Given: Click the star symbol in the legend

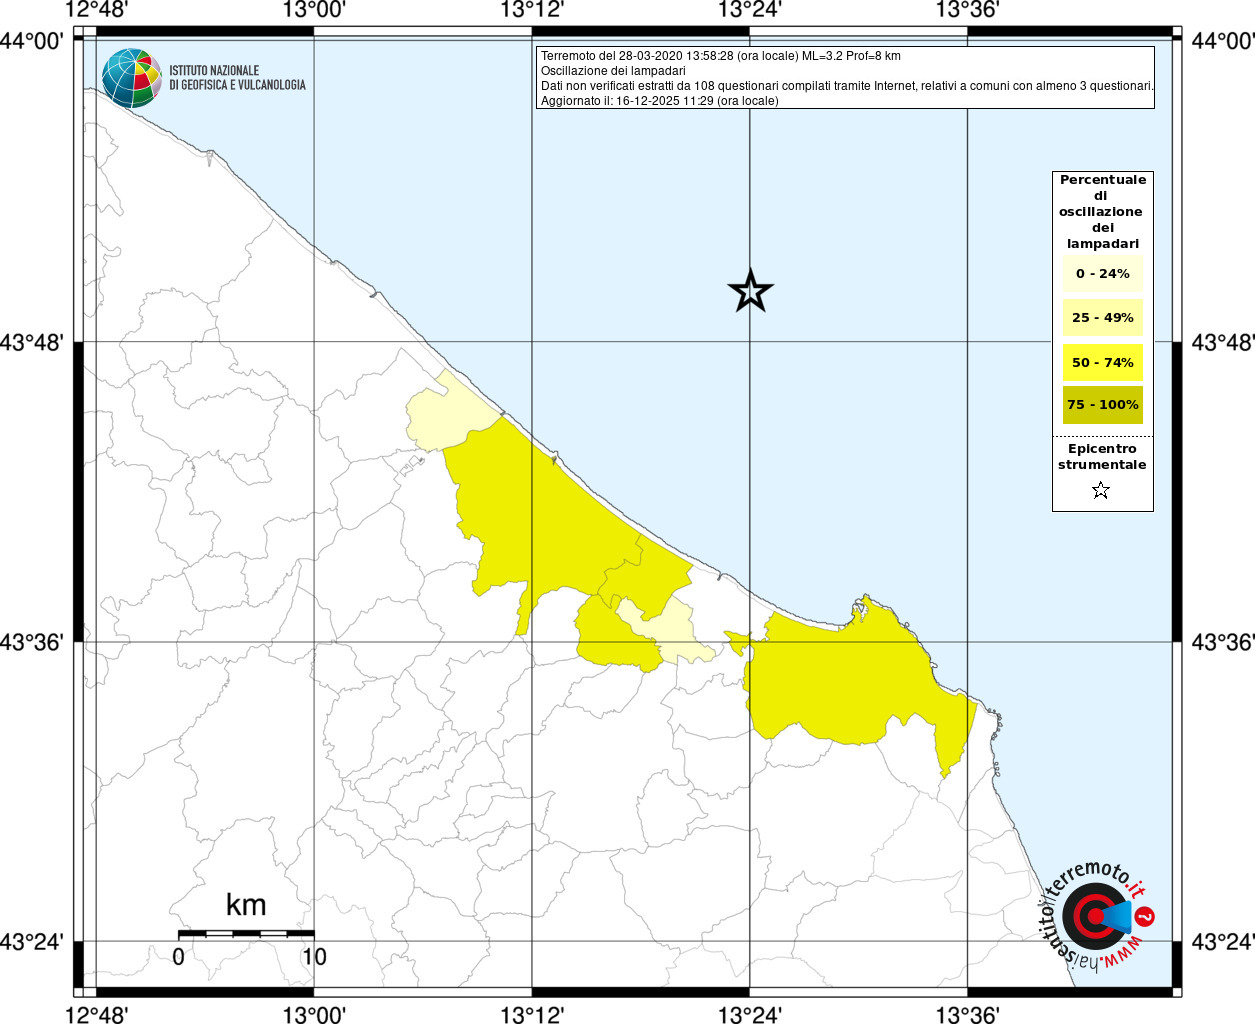Looking at the screenshot, I should click(x=1101, y=490).
